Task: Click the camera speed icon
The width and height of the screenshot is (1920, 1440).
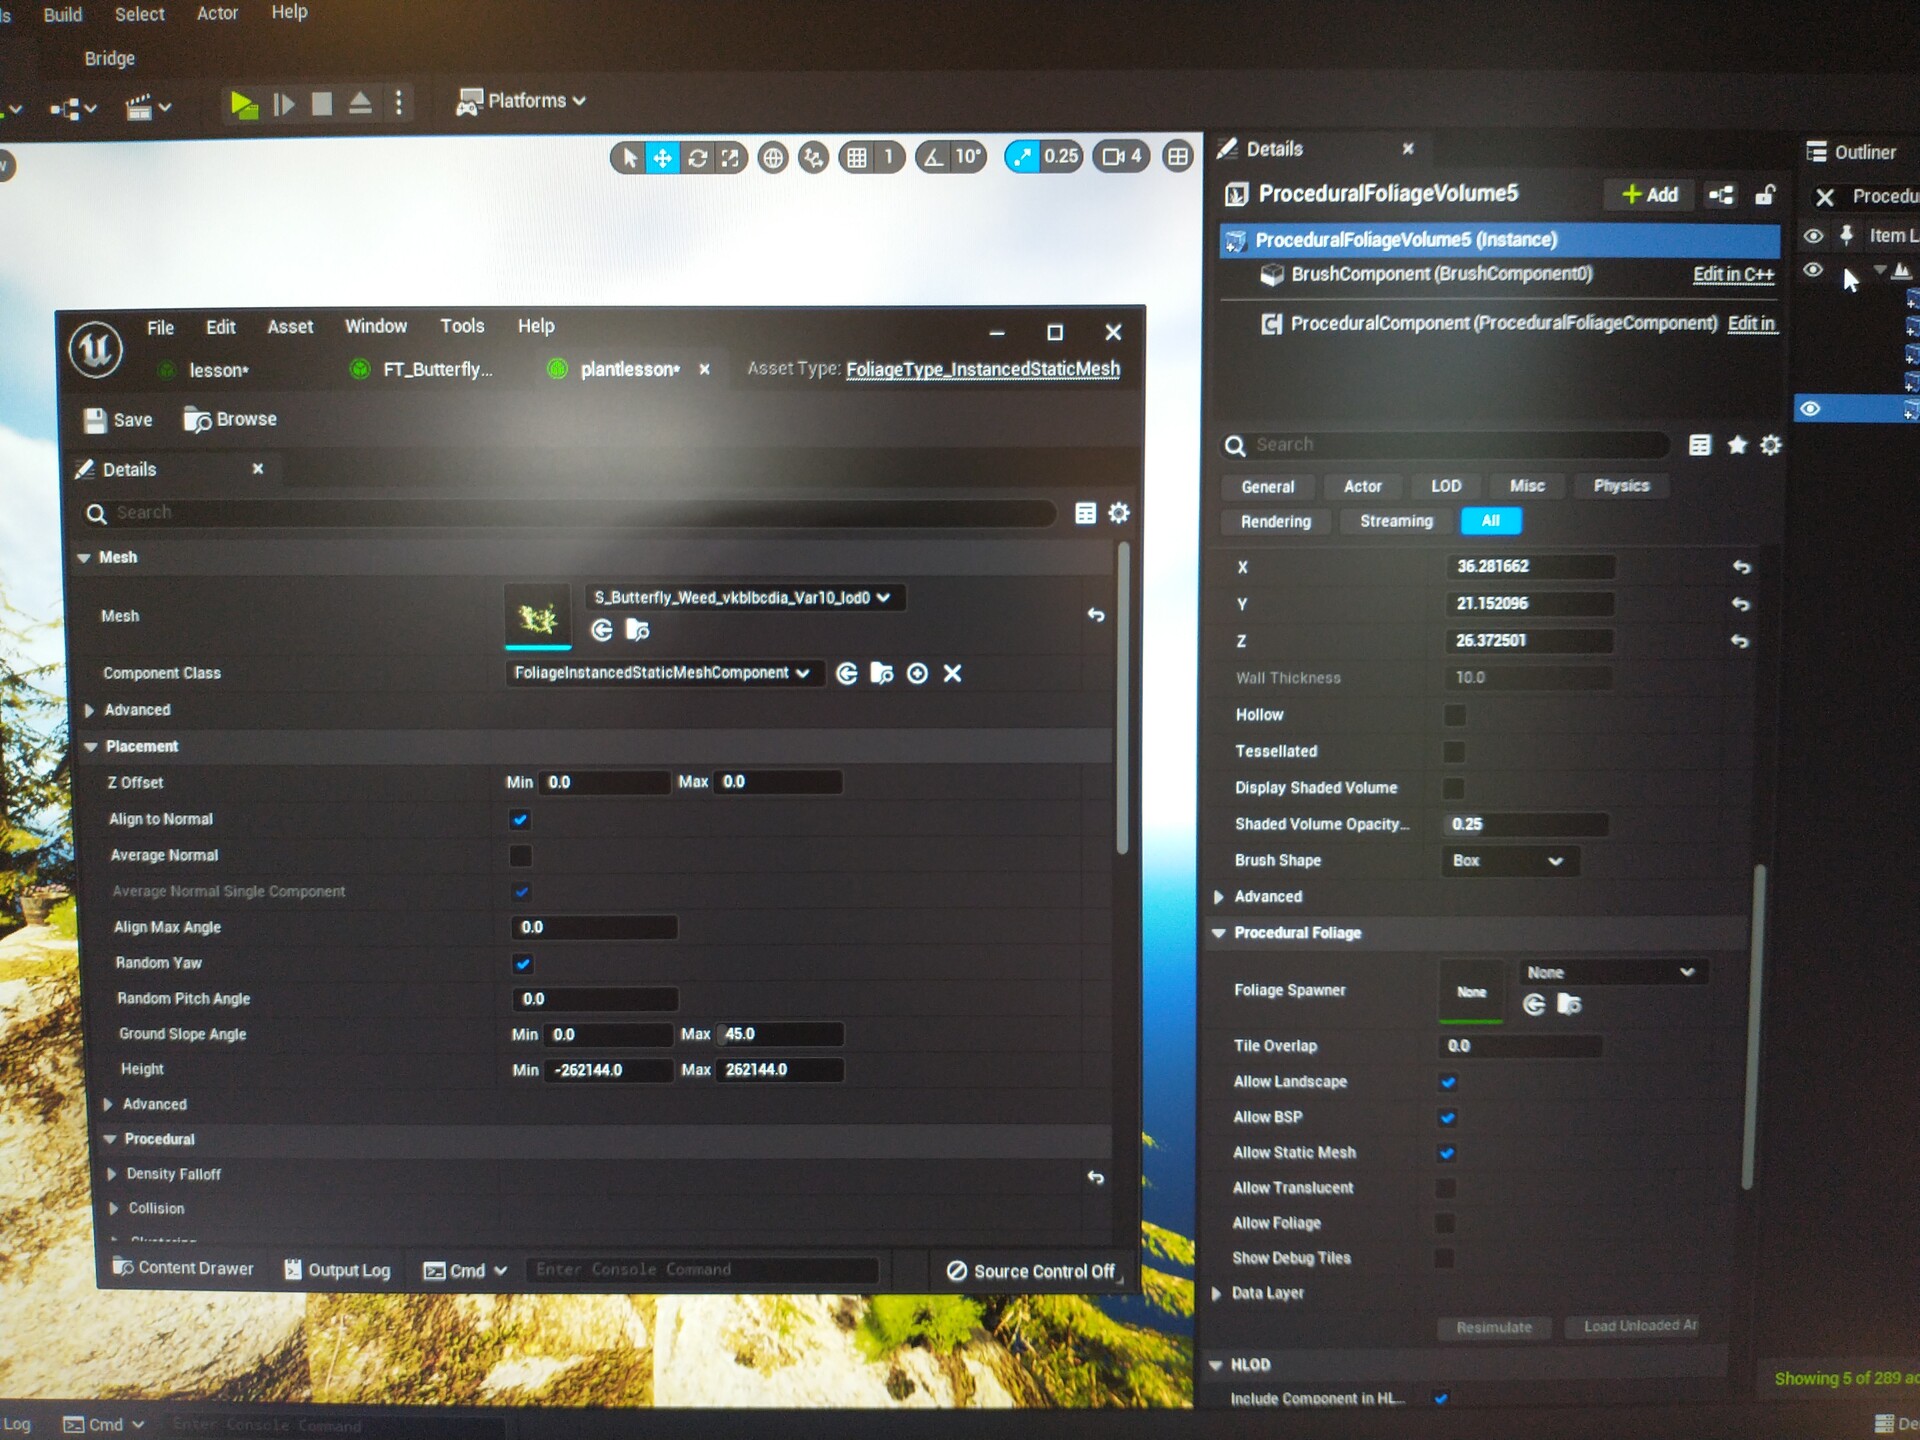Action: coord(1114,157)
